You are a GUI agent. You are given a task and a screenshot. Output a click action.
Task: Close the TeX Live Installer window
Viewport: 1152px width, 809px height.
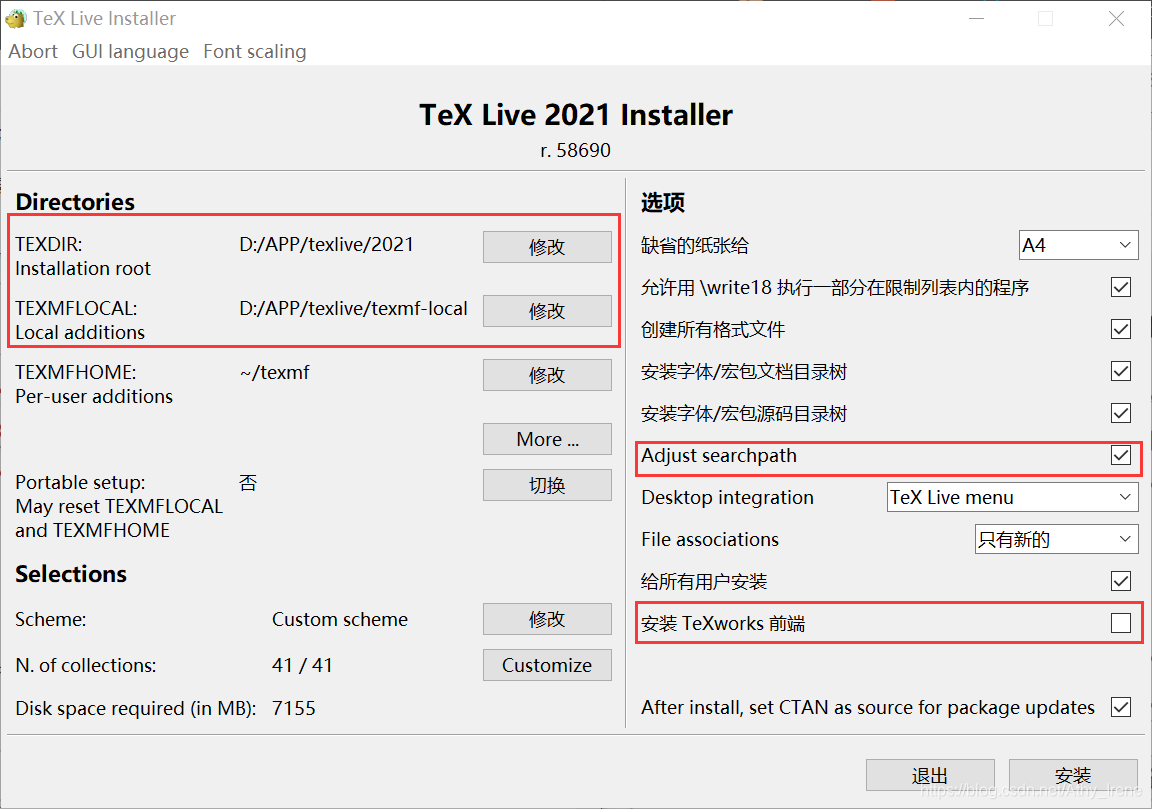tap(1116, 18)
